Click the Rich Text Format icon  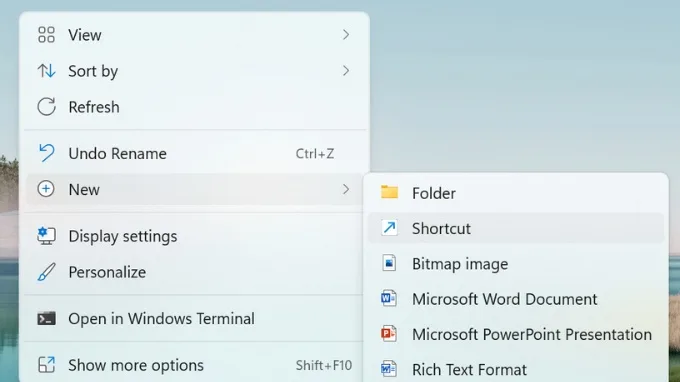pyautogui.click(x=389, y=369)
